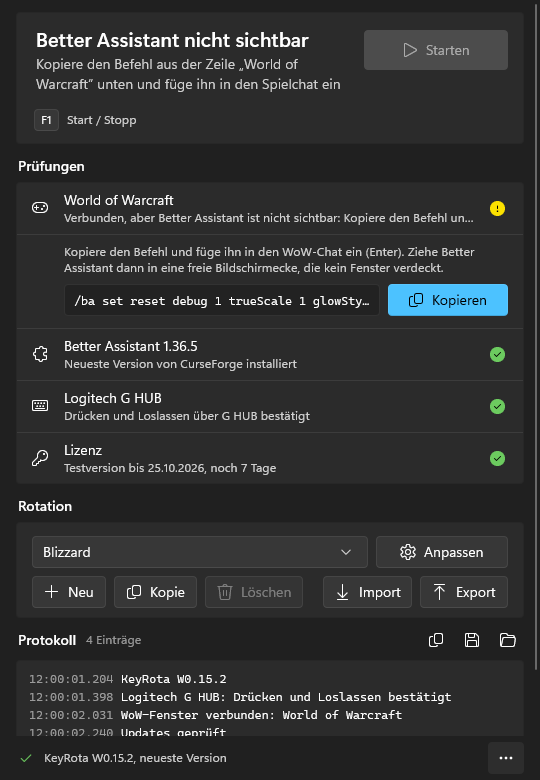Click the puzzle icon for Better Assistant
Screen dimensions: 540x780
(x=40, y=354)
